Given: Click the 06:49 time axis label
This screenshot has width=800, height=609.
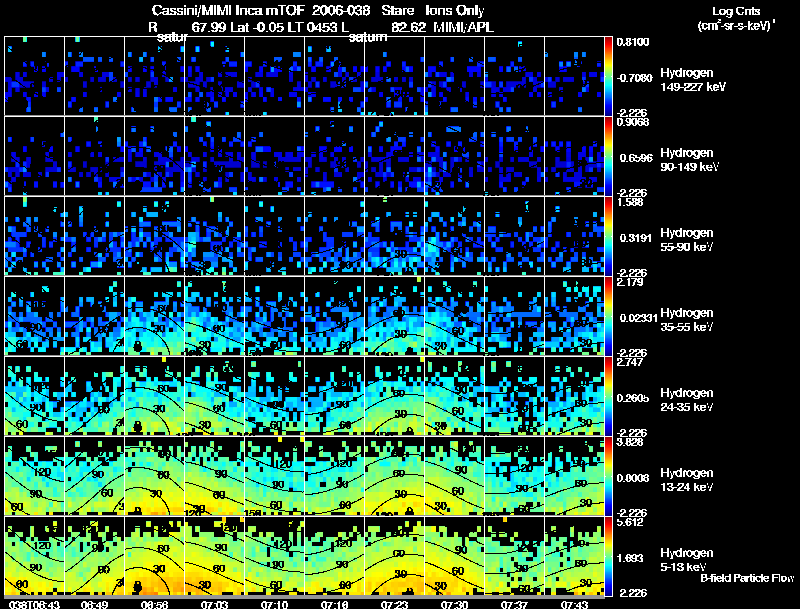Looking at the screenshot, I should click(94, 604).
